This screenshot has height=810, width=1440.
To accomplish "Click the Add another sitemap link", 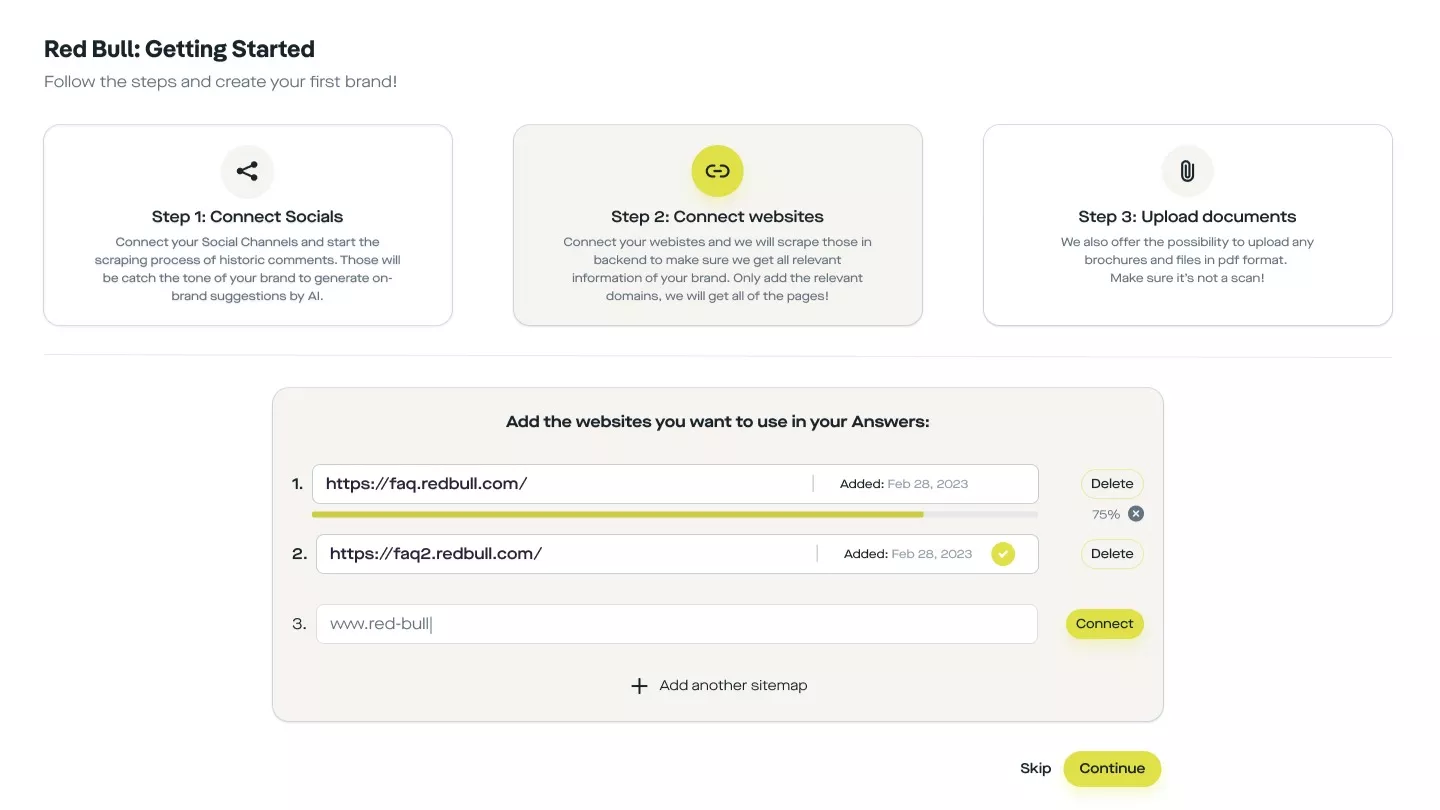I will [733, 686].
